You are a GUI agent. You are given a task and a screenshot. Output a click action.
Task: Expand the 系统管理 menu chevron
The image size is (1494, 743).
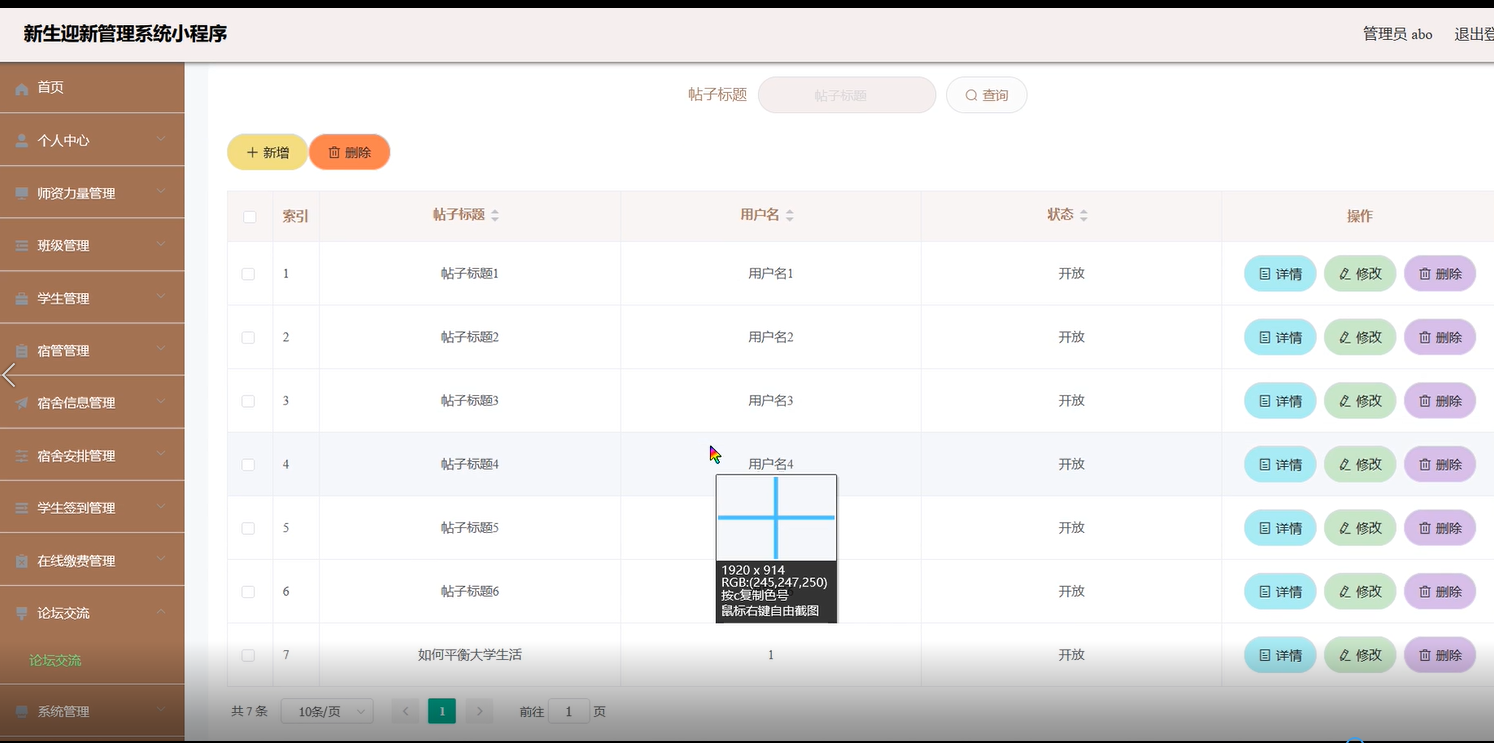[x=162, y=710]
